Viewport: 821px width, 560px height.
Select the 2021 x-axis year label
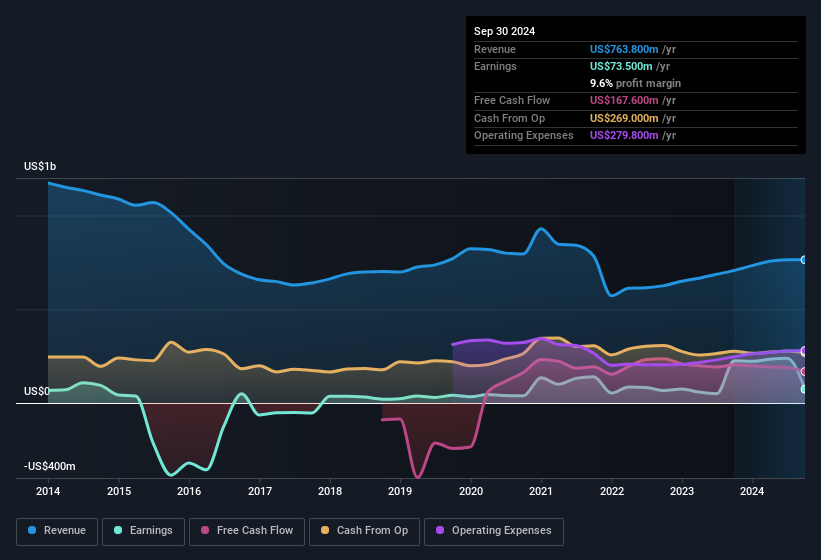pos(541,491)
